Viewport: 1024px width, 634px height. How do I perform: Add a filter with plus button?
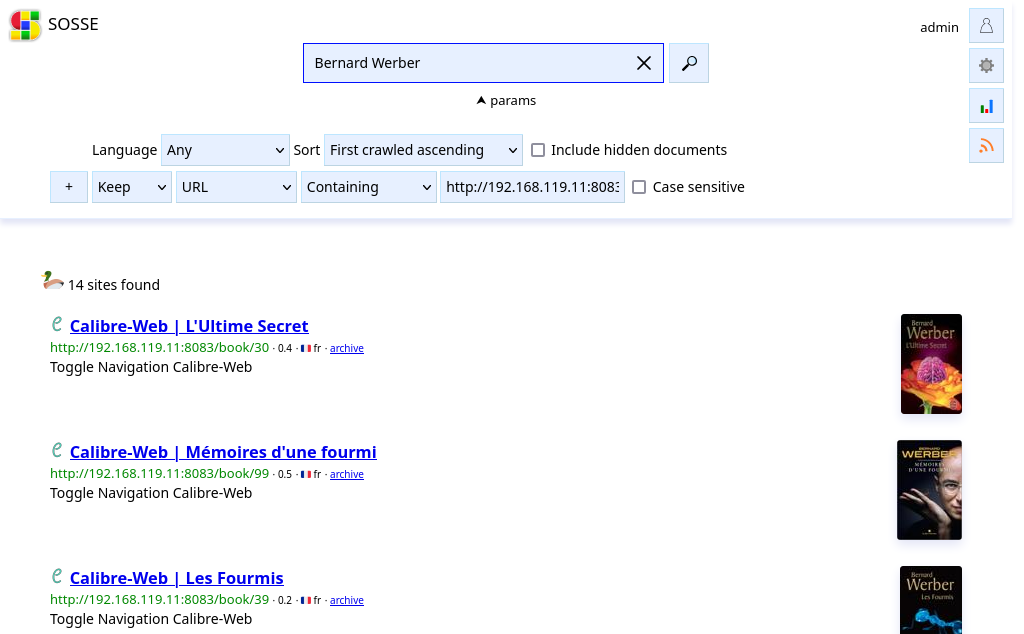coord(69,187)
